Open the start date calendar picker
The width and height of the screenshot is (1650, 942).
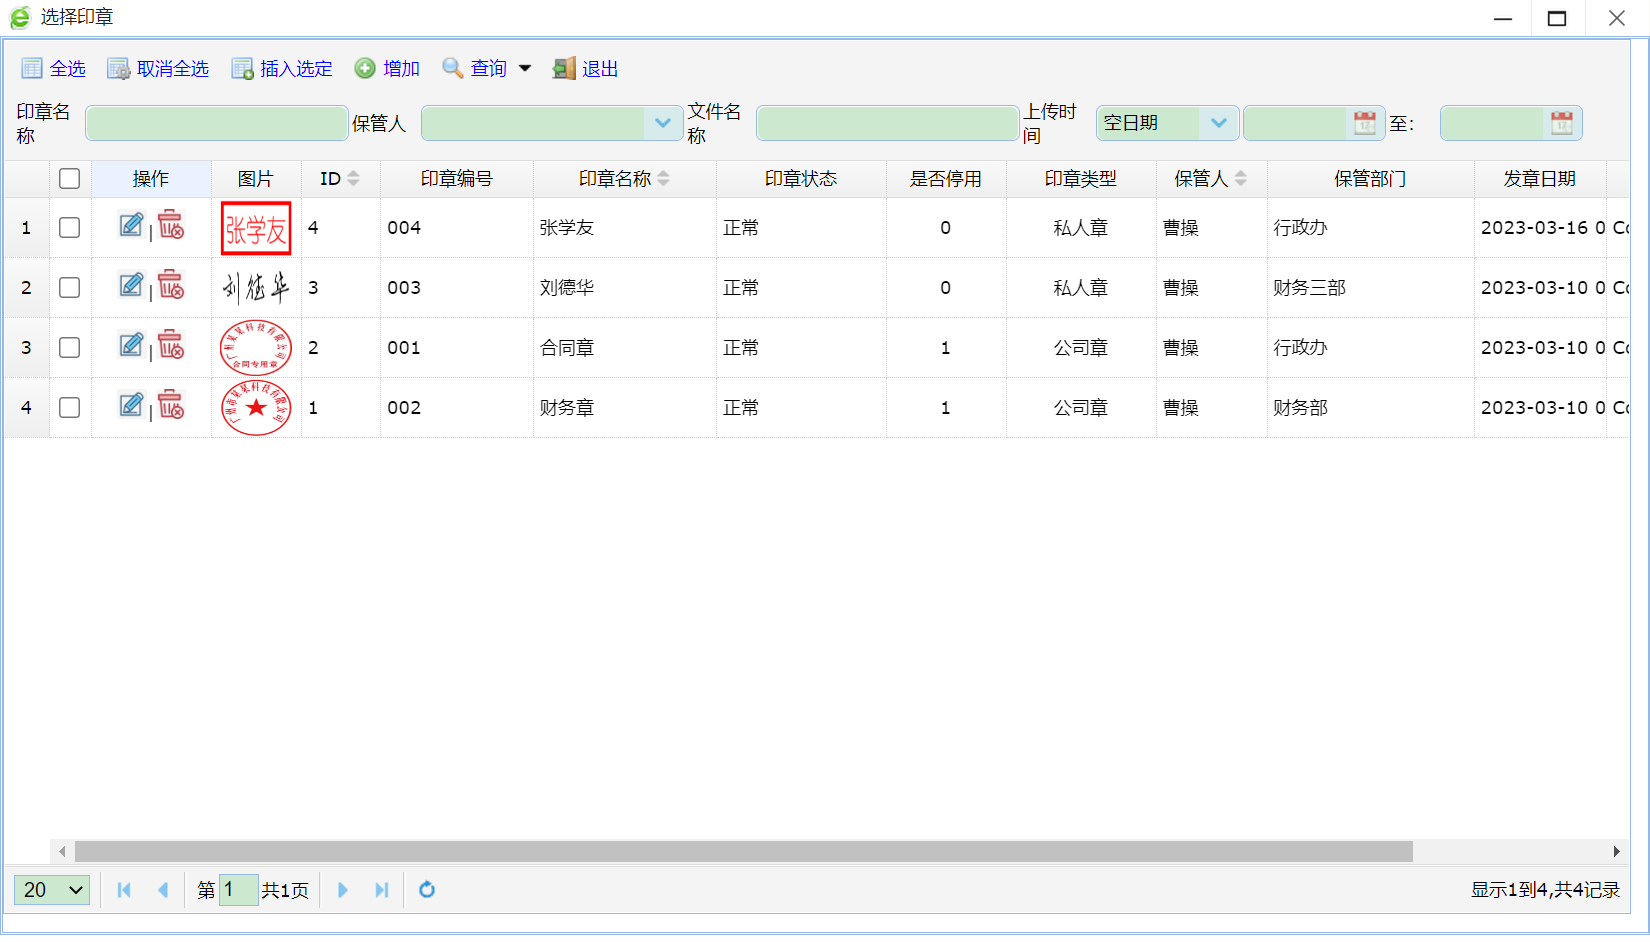1364,123
